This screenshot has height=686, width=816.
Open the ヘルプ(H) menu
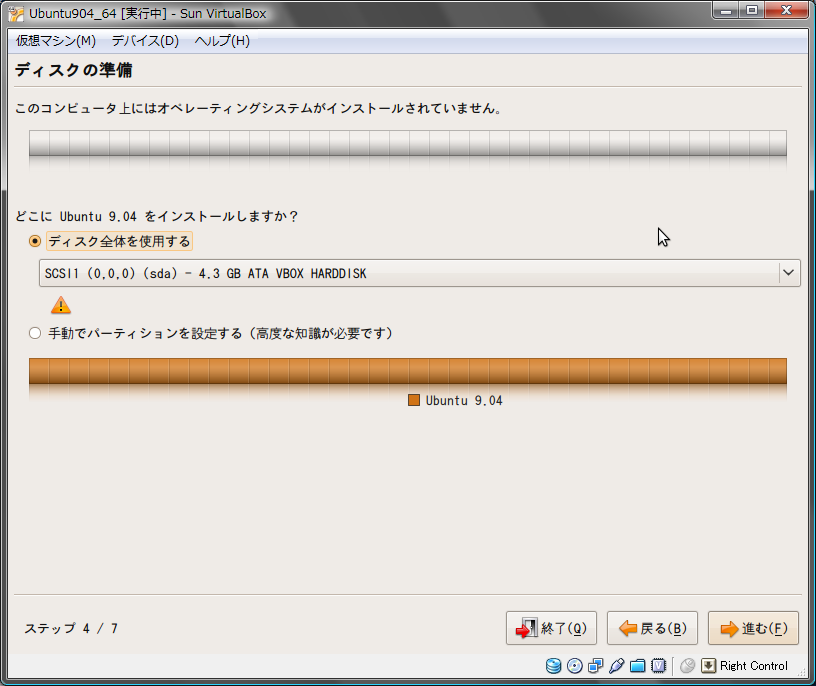click(x=222, y=41)
